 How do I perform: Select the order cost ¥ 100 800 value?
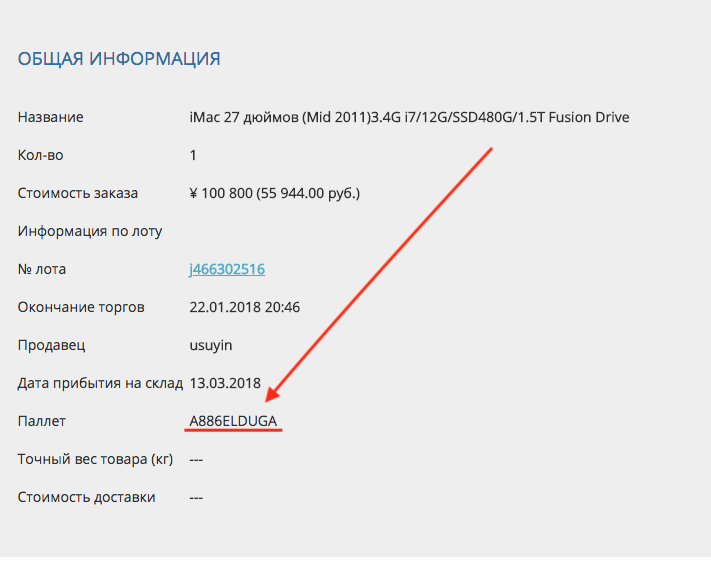tap(274, 193)
